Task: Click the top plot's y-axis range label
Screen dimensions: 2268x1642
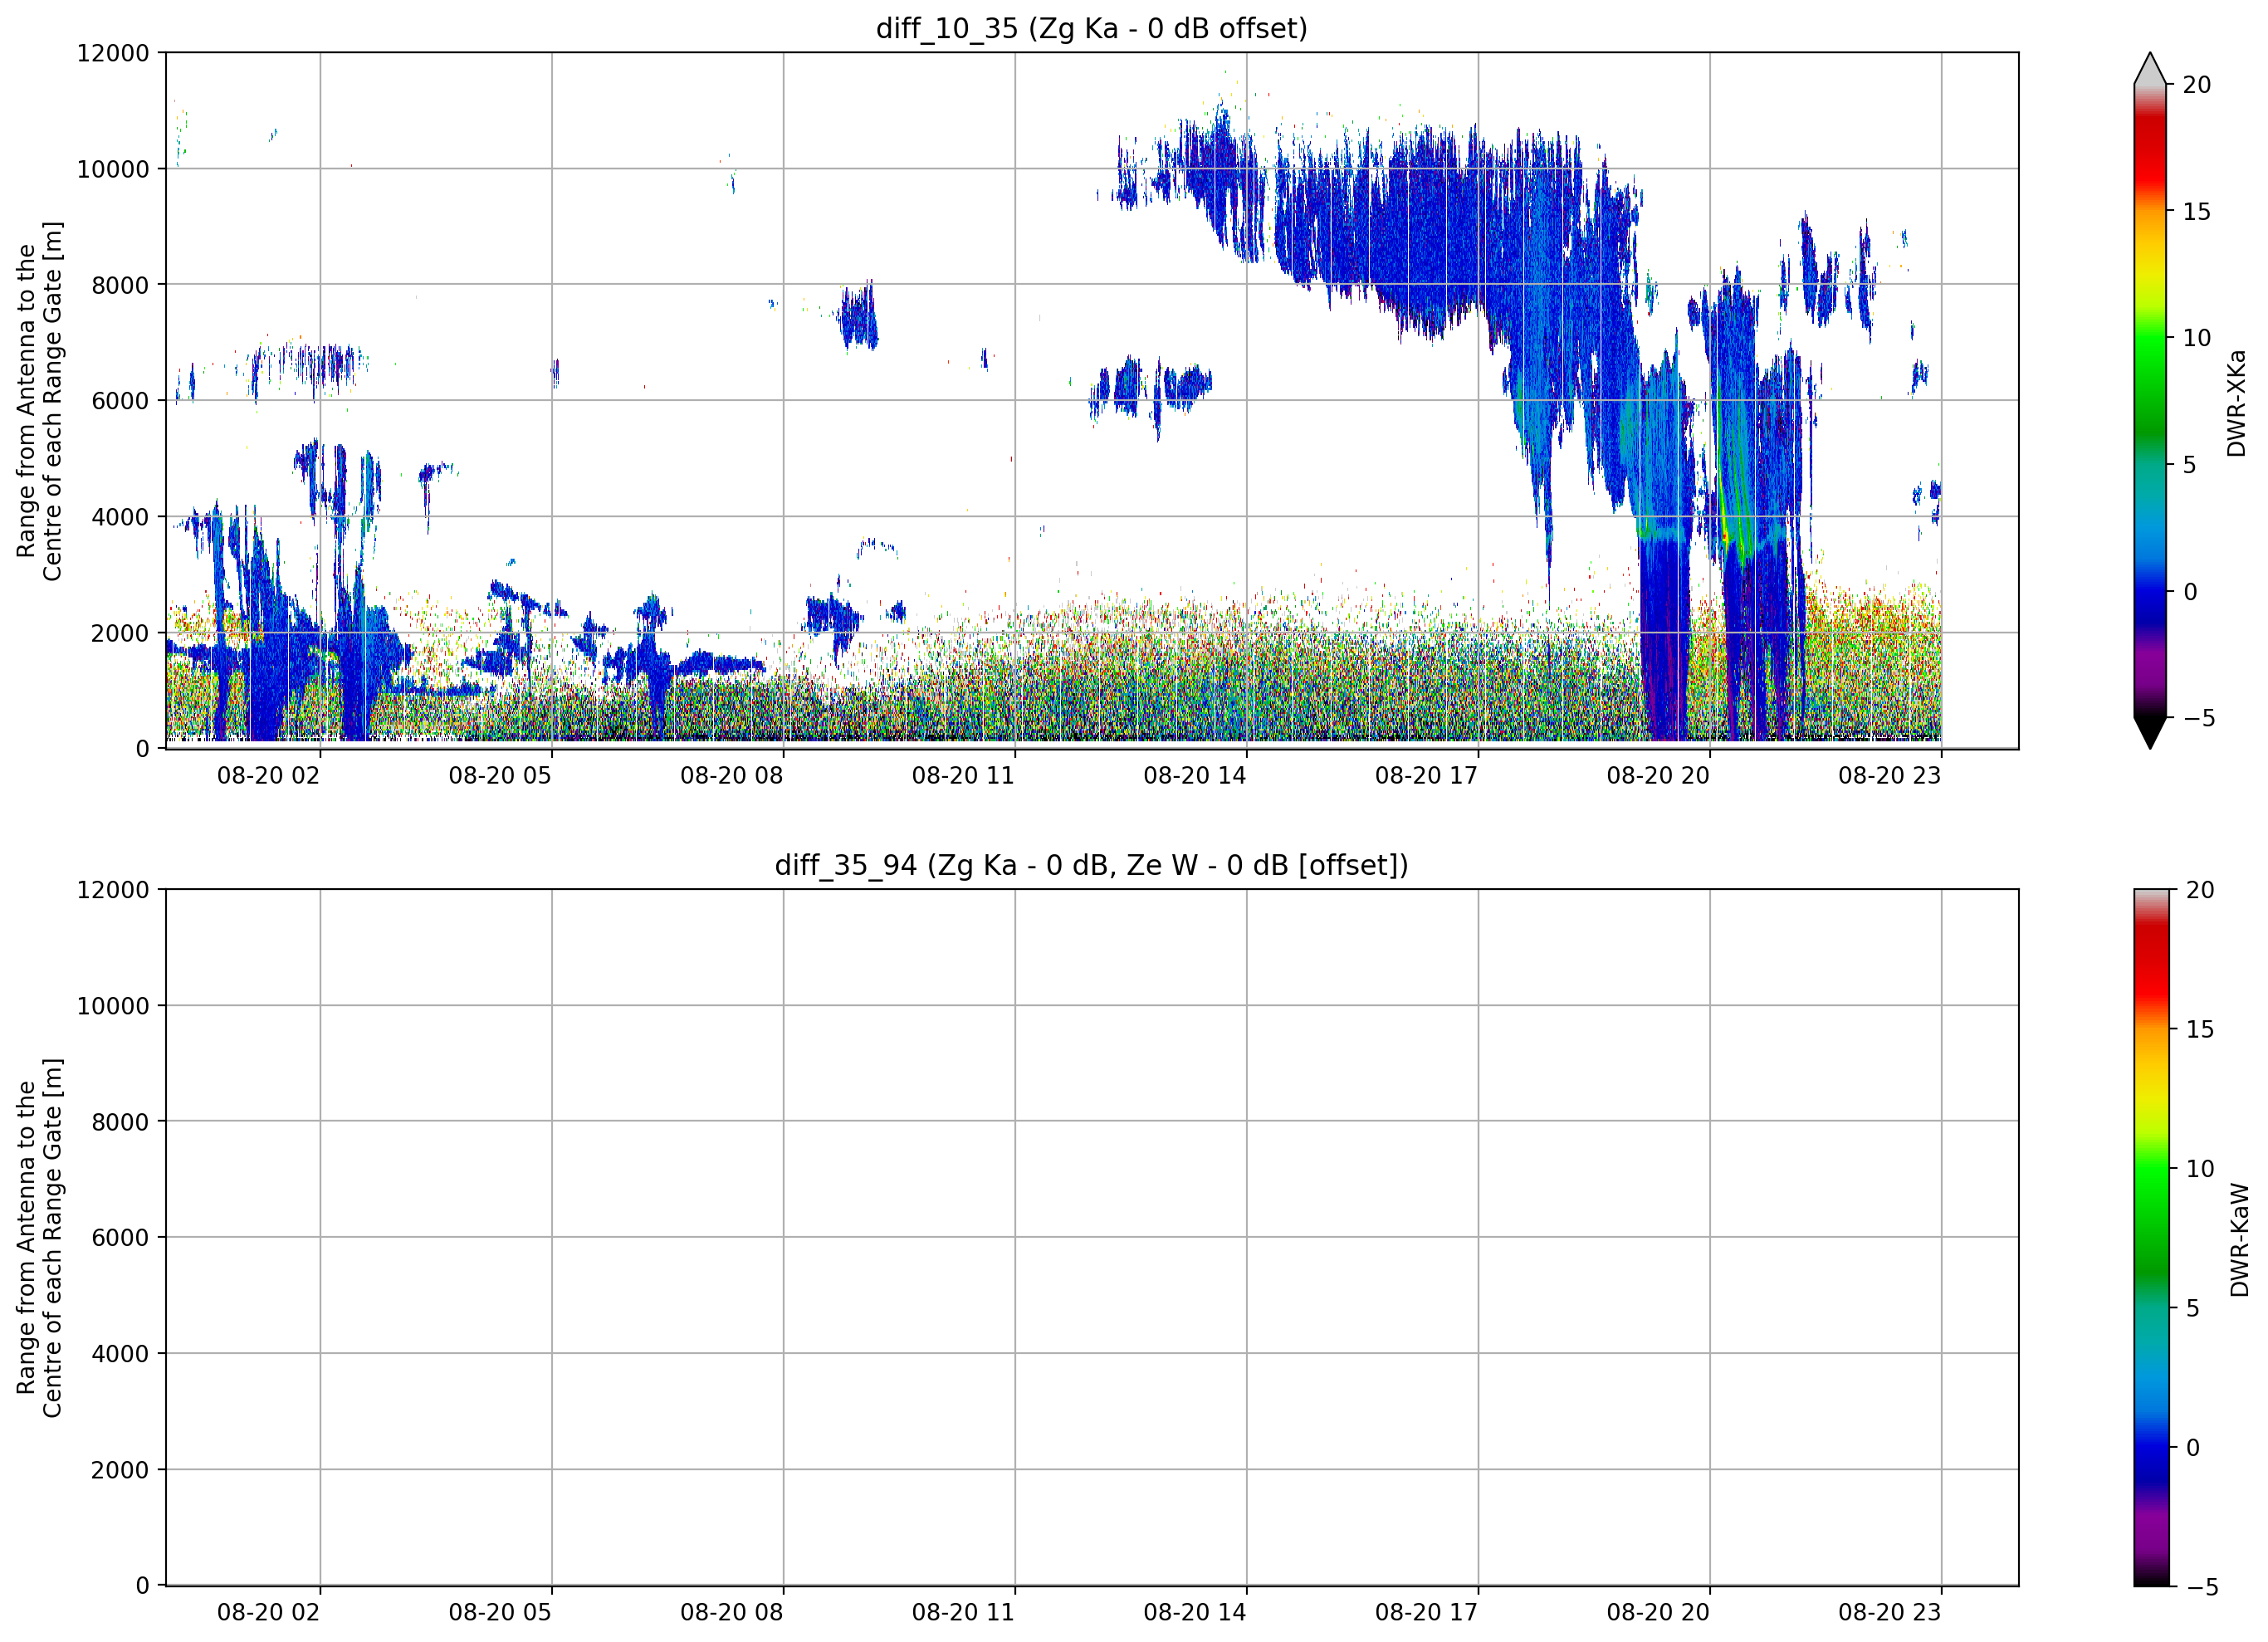Action: [39, 401]
